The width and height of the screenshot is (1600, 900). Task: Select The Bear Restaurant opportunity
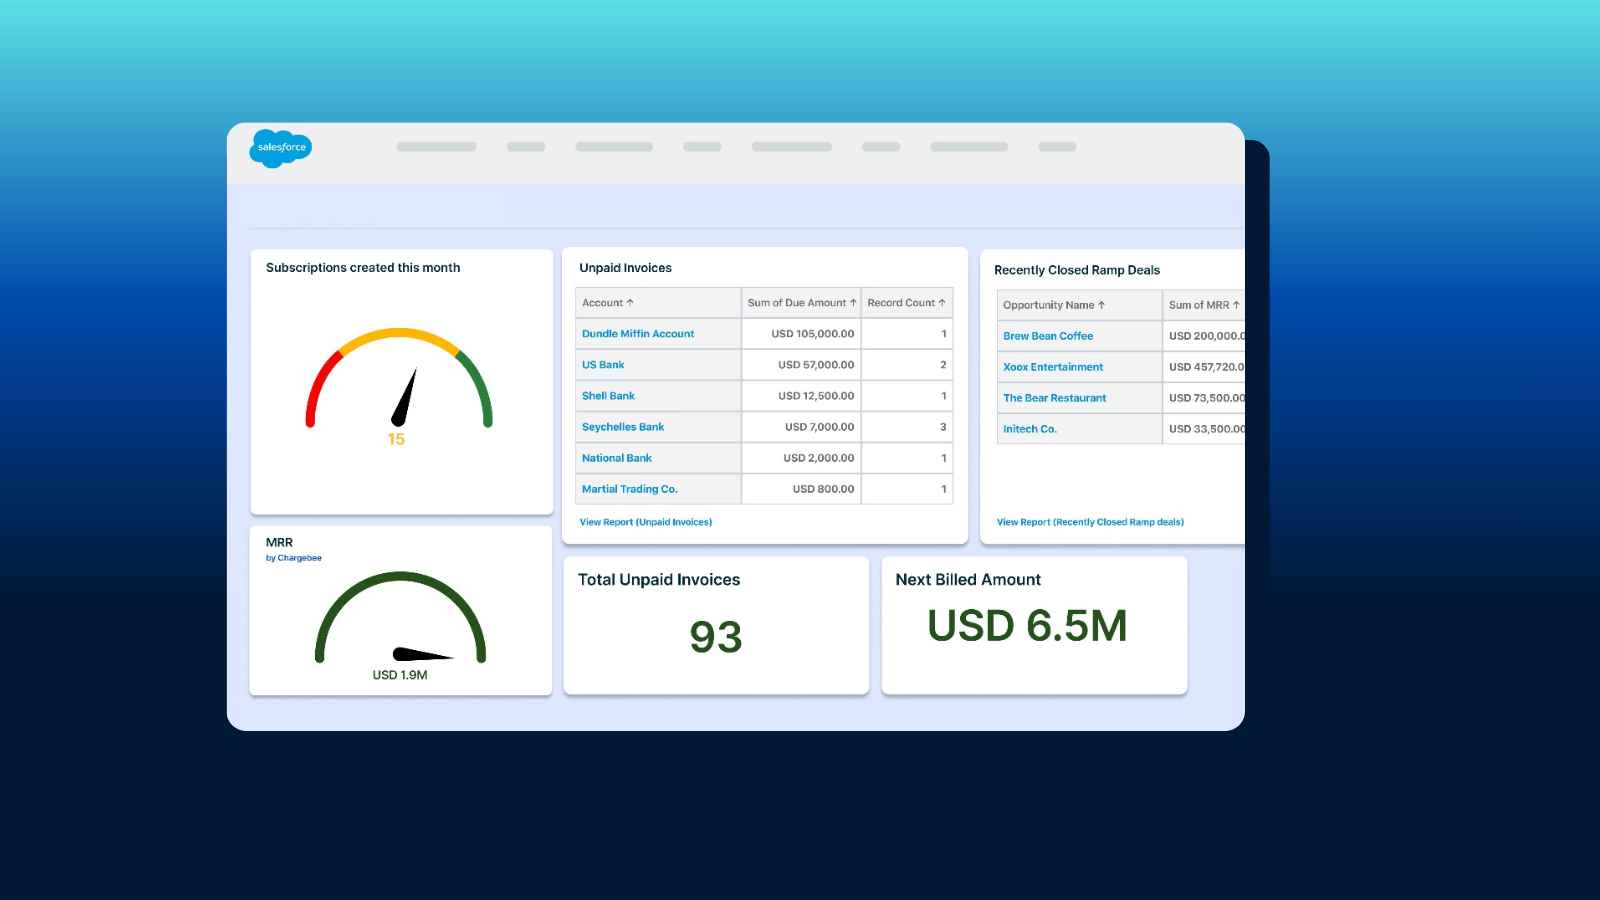click(1055, 398)
